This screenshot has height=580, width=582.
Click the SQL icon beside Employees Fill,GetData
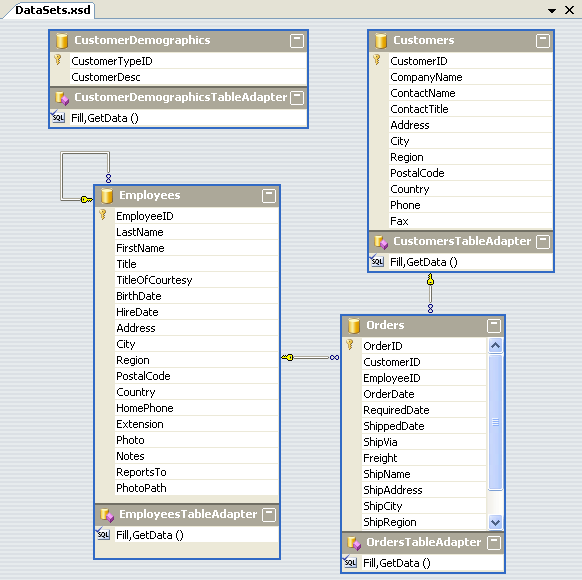coord(103,534)
